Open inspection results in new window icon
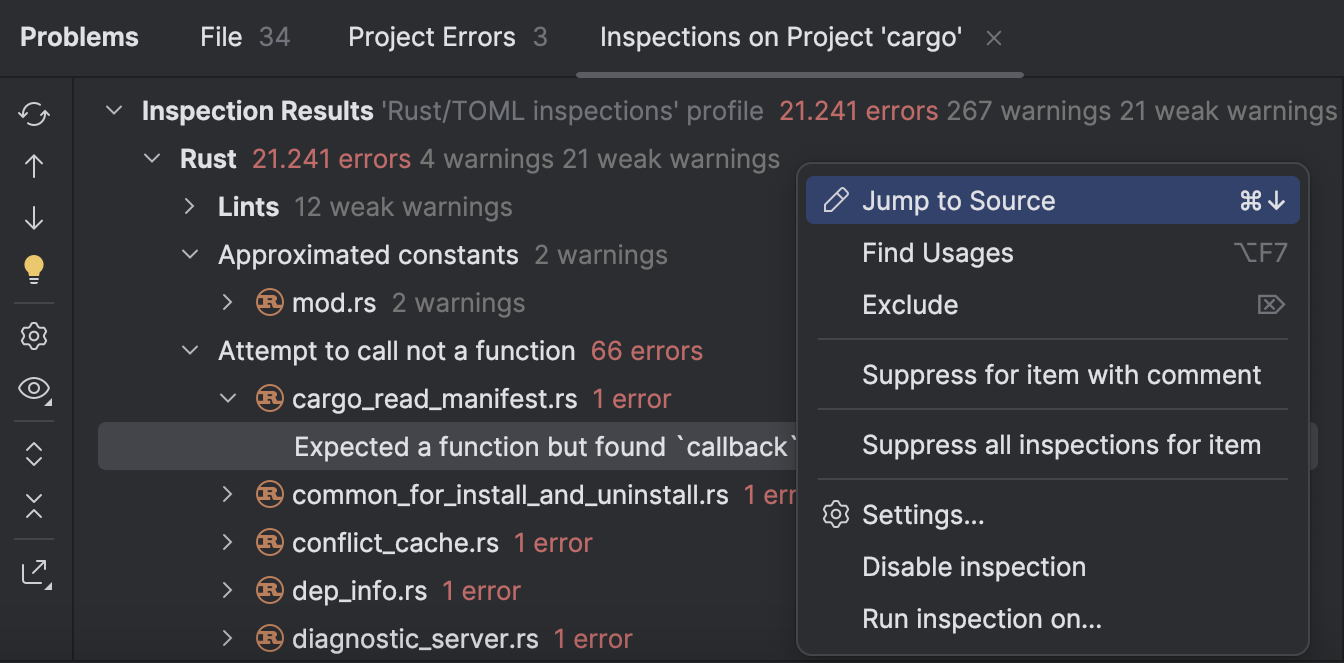 (33, 572)
